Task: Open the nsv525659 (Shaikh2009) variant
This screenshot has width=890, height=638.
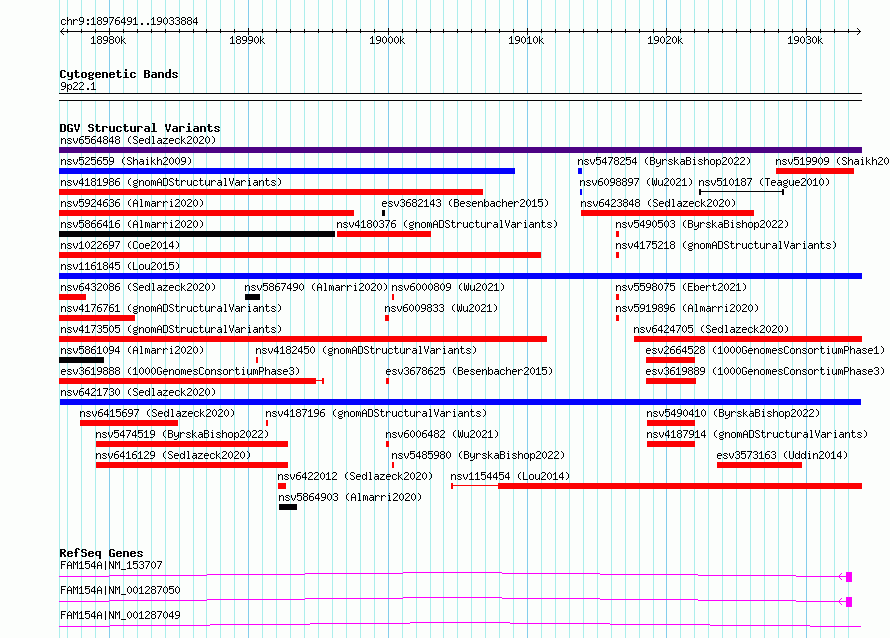Action: tap(126, 161)
